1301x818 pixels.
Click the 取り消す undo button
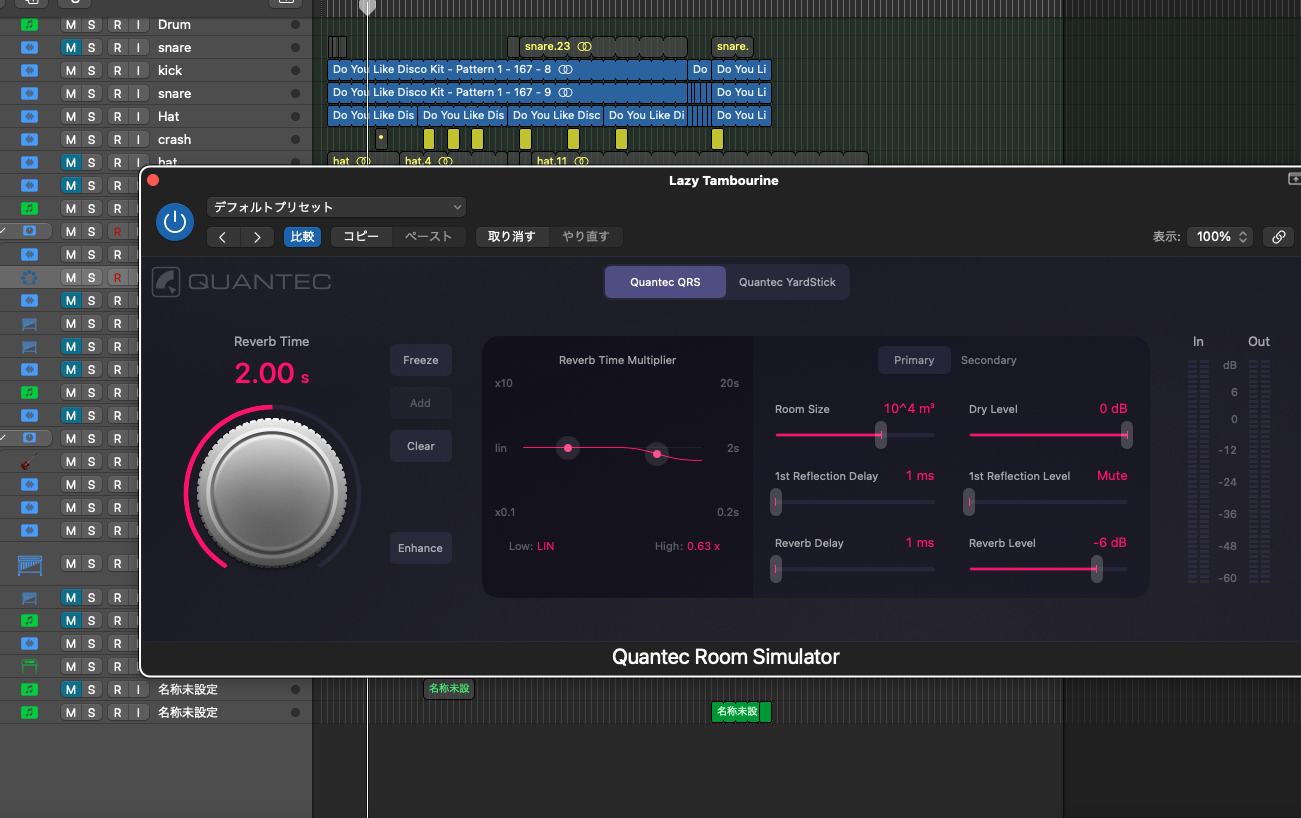click(512, 237)
